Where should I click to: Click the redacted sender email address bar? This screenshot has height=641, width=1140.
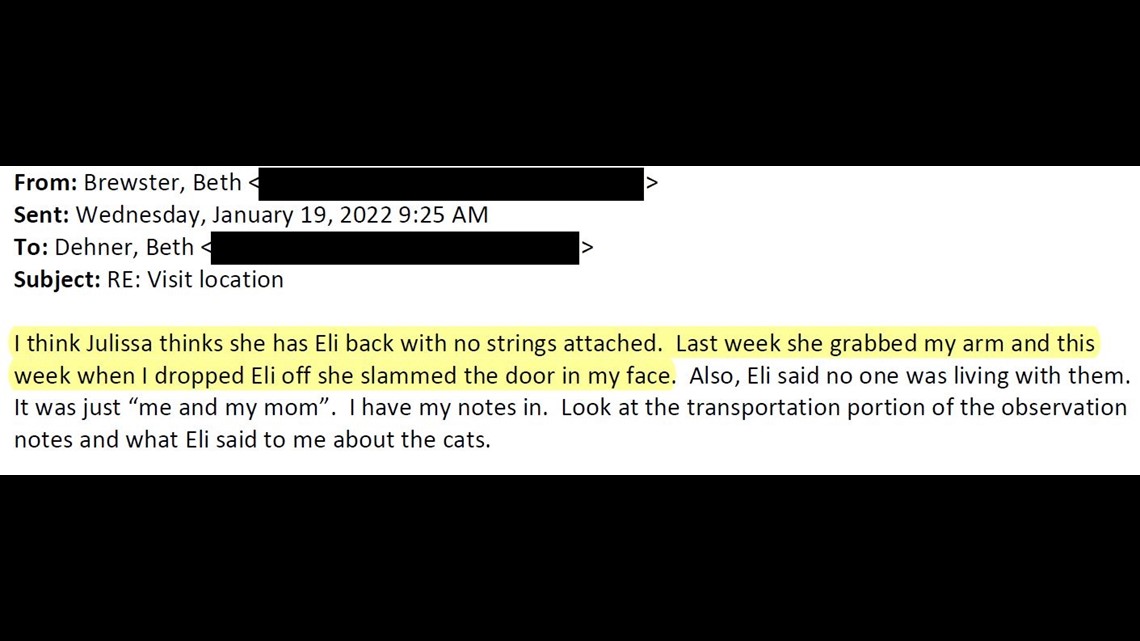(451, 184)
